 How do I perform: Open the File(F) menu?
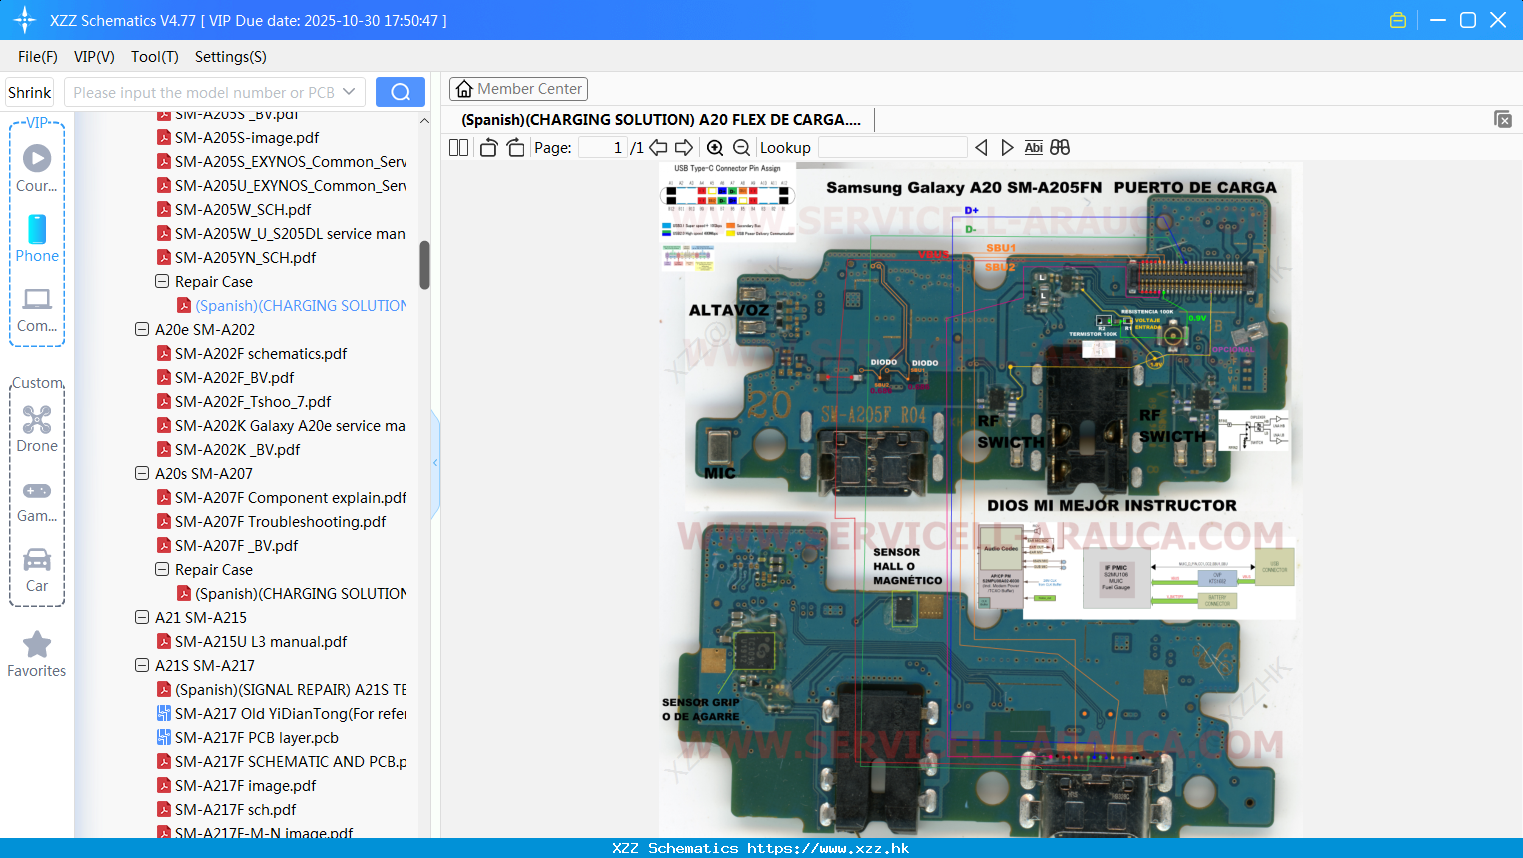tap(38, 57)
